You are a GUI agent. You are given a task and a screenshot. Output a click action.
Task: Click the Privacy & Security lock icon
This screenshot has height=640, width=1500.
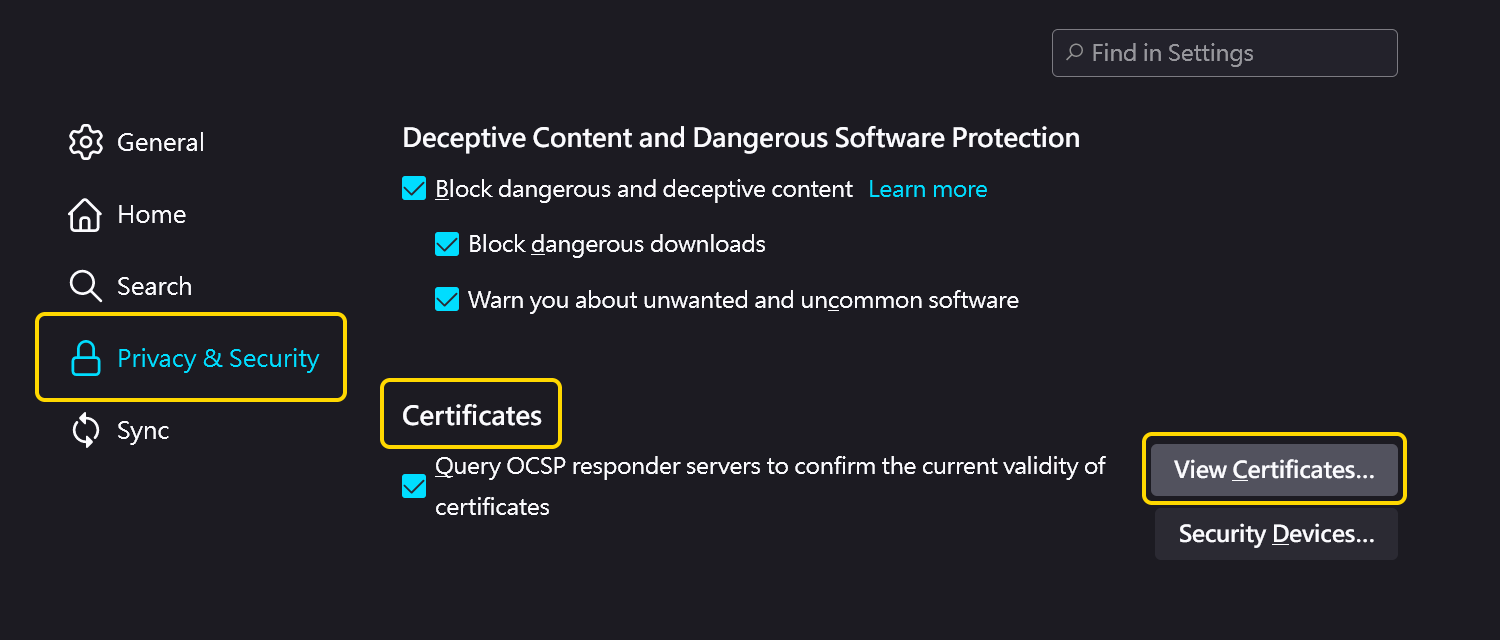pos(86,358)
